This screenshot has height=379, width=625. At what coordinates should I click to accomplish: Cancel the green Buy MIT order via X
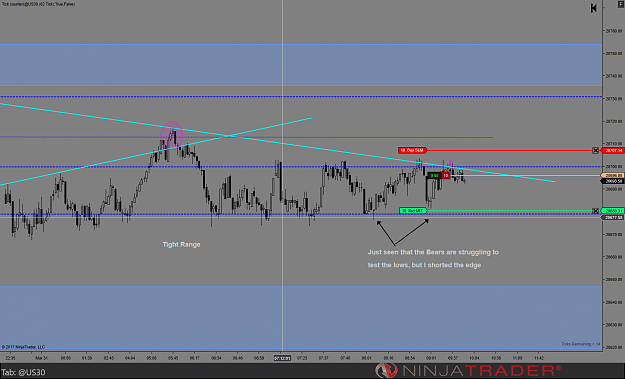[x=596, y=211]
